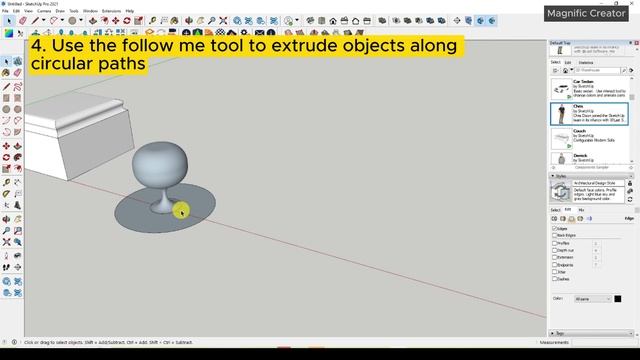Enable the Depth cue checkbox

pyautogui.click(x=554, y=250)
